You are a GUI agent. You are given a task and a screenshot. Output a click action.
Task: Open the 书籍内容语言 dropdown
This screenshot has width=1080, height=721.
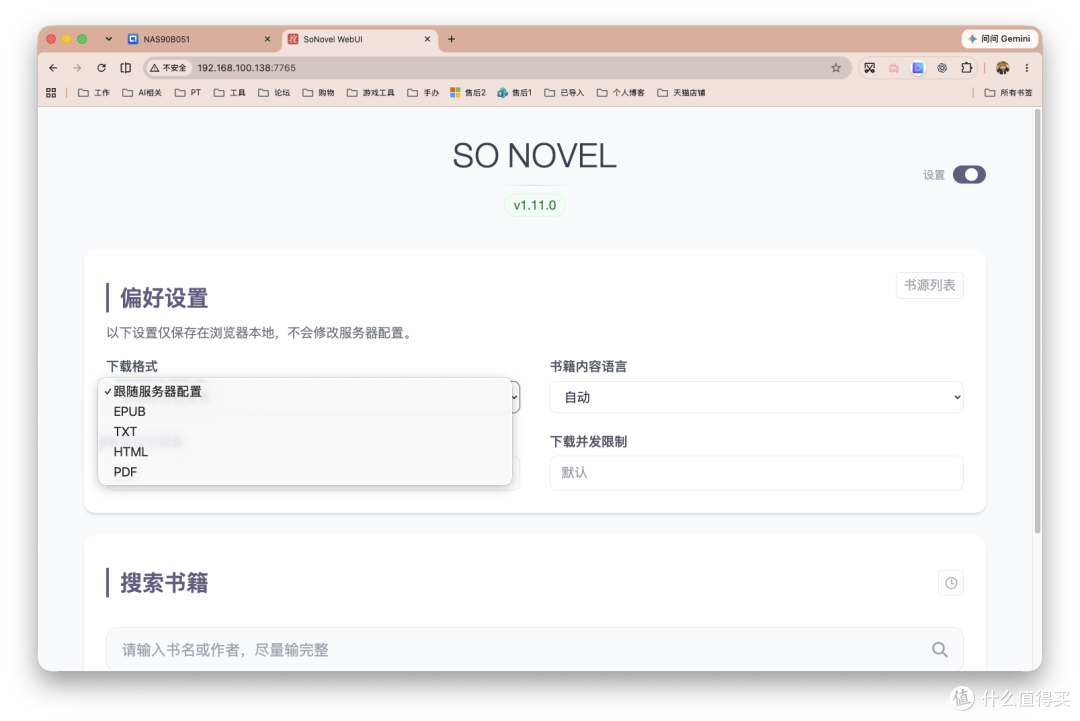tap(756, 397)
